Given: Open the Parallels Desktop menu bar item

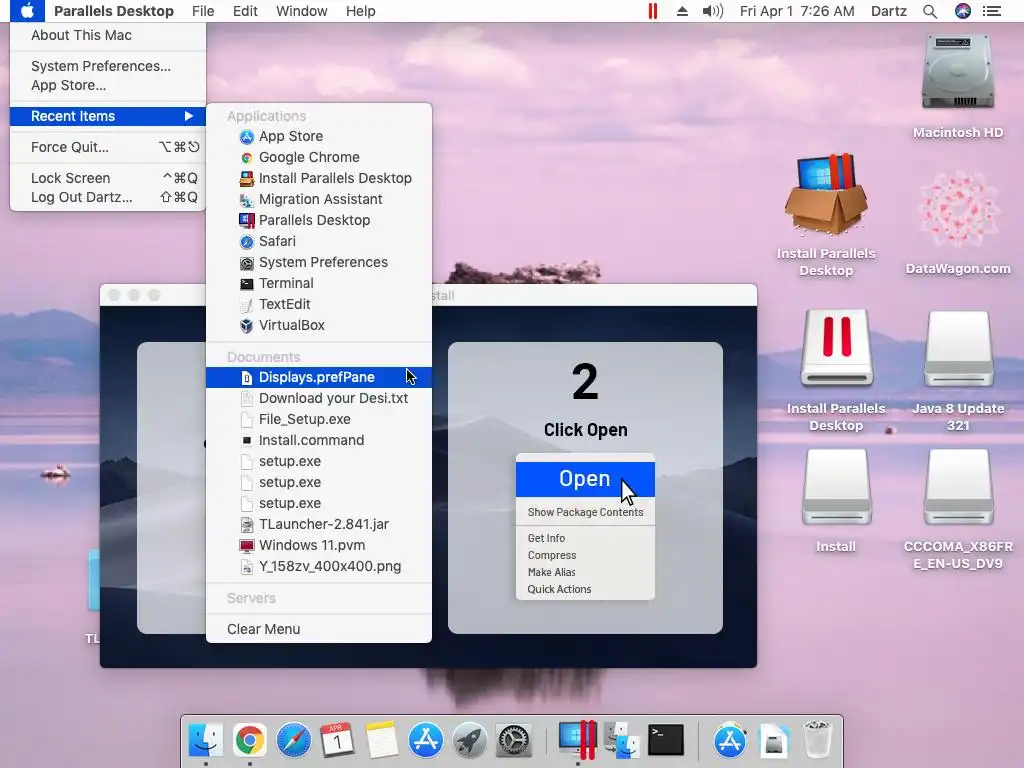Looking at the screenshot, I should click(114, 11).
